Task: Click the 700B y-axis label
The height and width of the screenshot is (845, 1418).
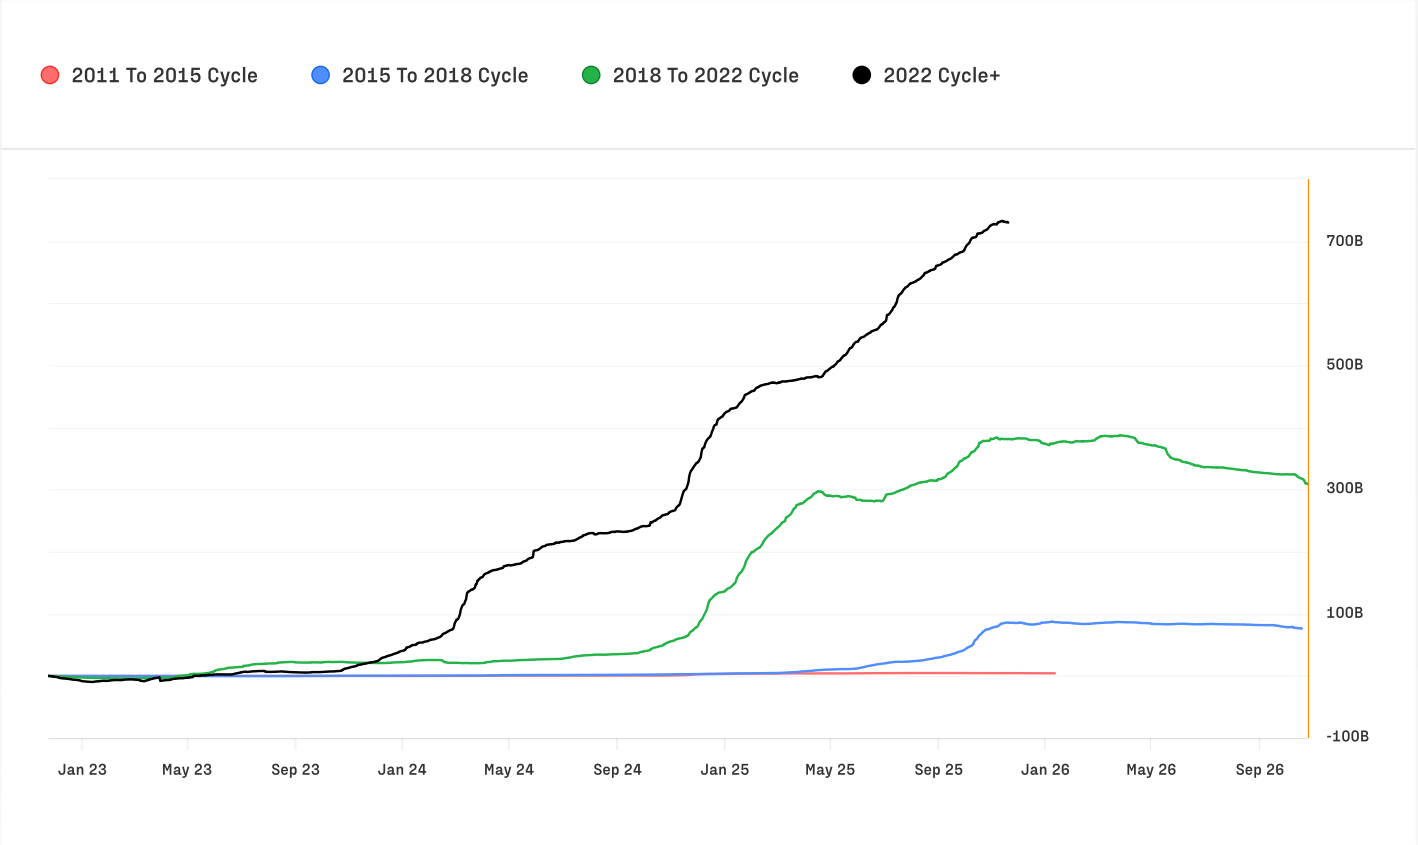Action: pos(1344,241)
